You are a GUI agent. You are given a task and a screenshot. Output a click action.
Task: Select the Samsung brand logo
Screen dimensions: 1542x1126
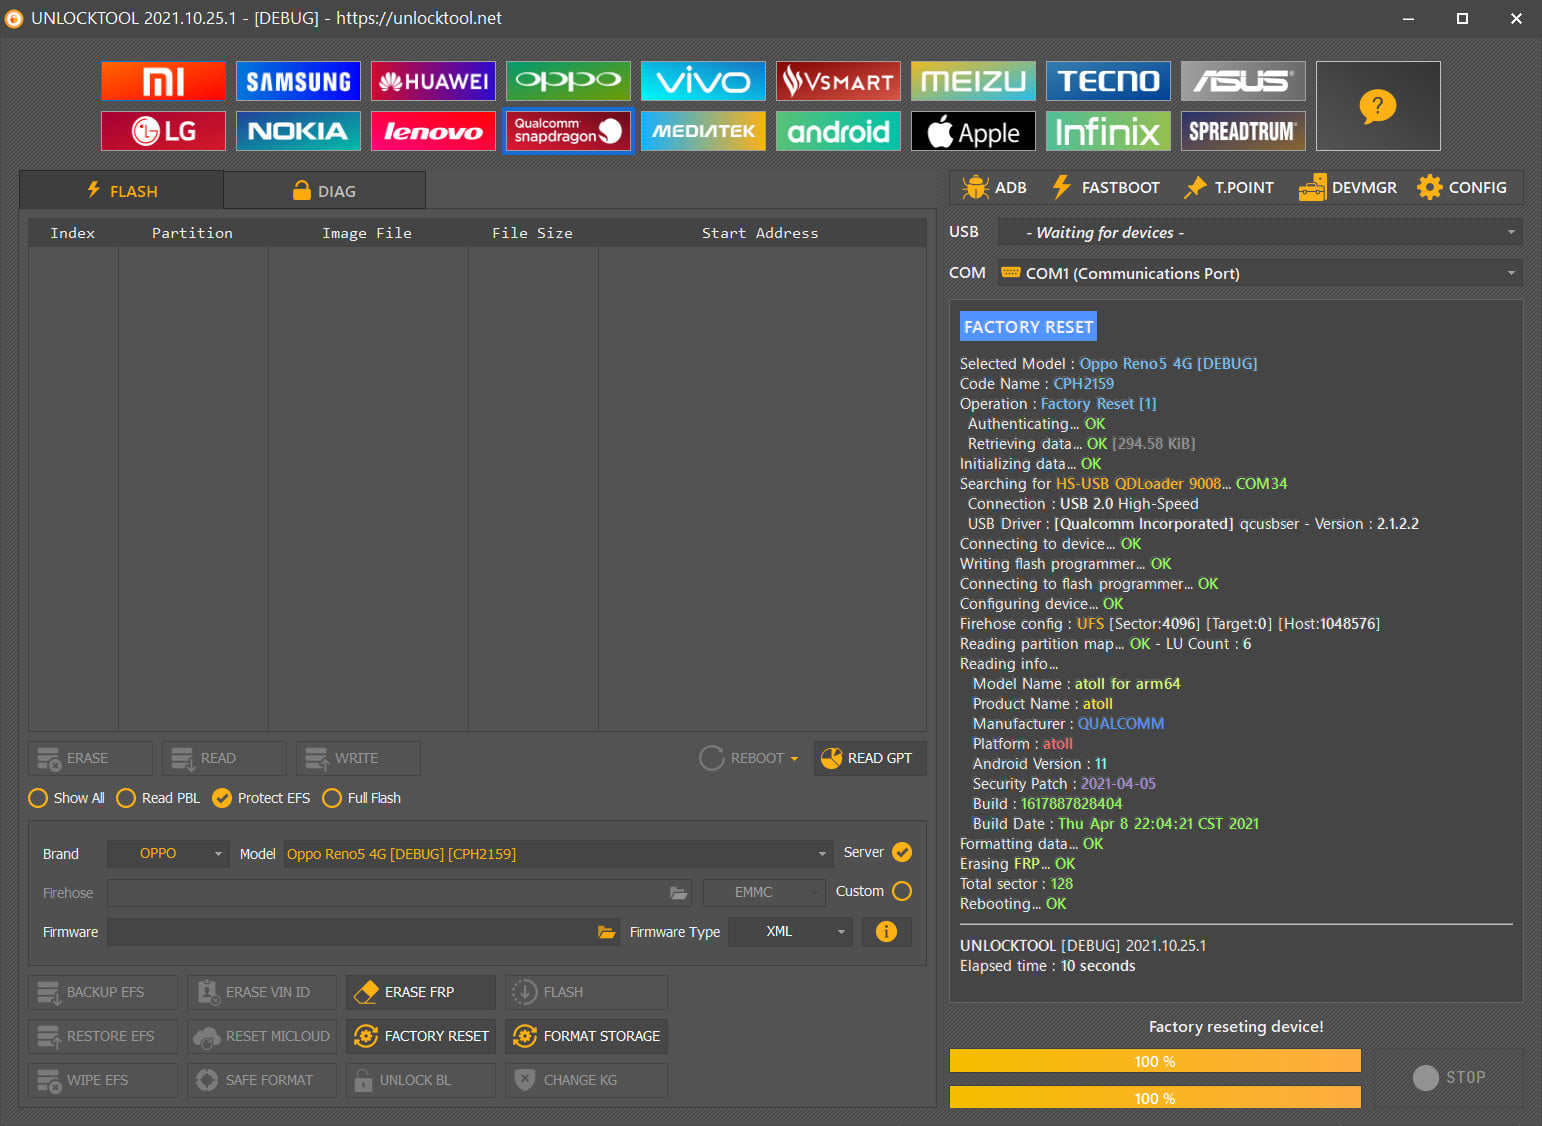coord(298,81)
